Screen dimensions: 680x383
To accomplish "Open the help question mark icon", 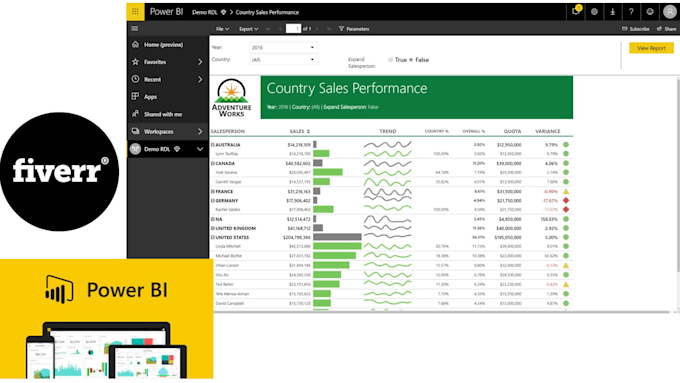I will (631, 12).
